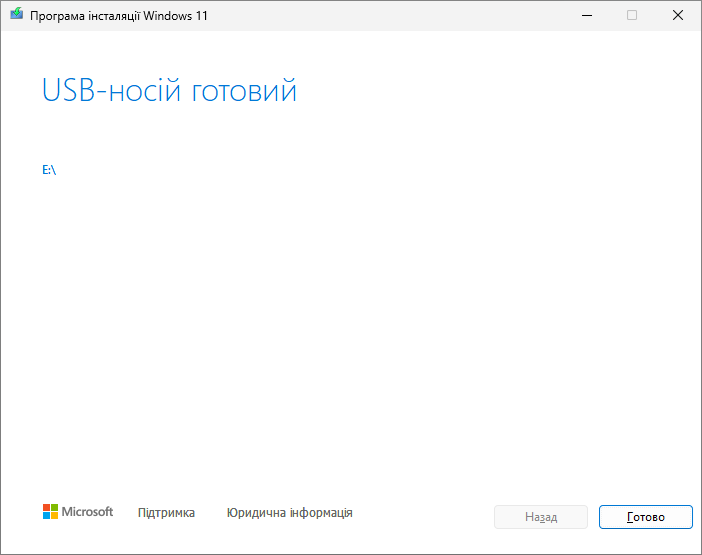Close the Windows 11 setup window

pos(678,15)
